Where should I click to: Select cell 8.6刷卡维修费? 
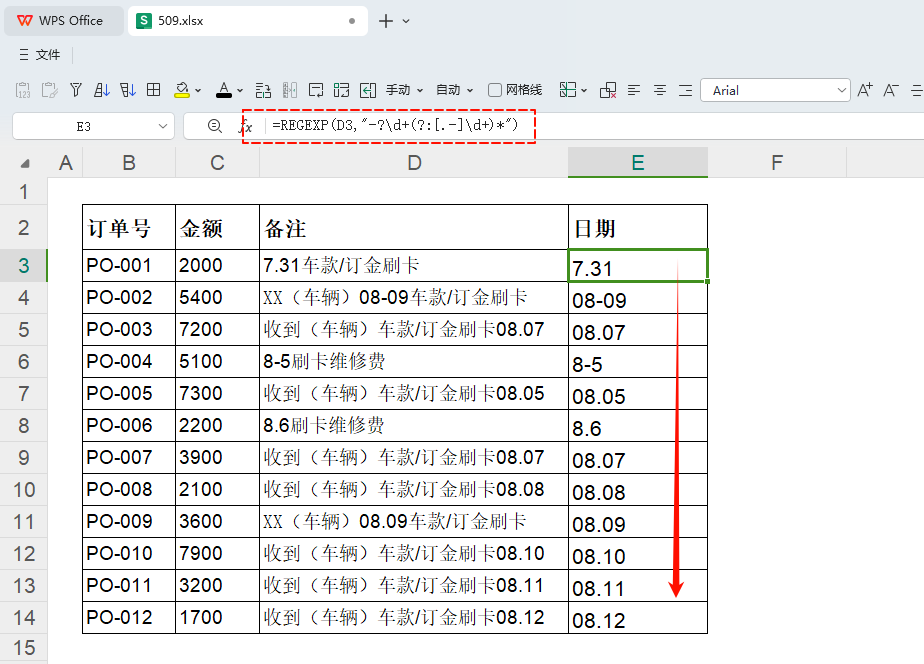tap(414, 426)
